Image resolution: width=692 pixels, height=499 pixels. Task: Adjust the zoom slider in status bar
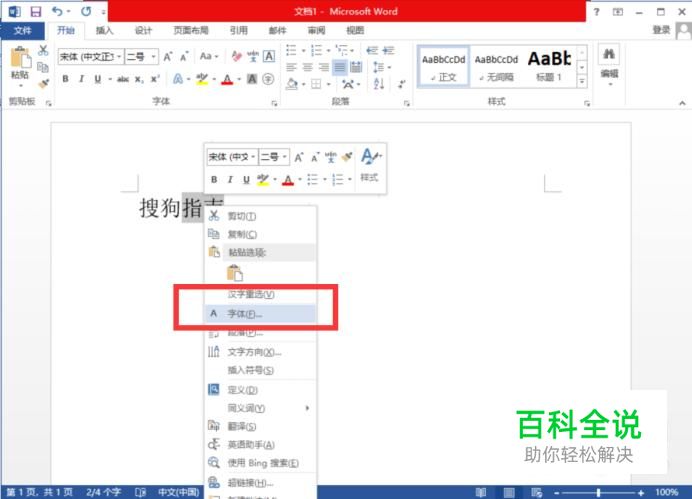pyautogui.click(x=598, y=492)
